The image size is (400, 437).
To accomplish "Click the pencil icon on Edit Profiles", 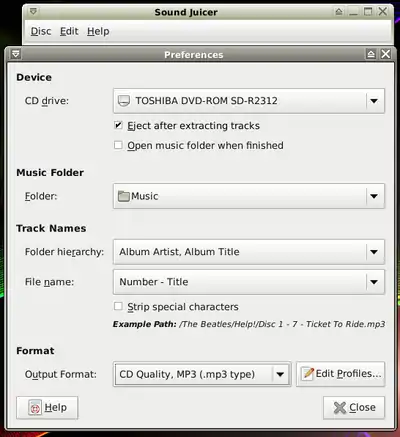I will click(x=307, y=374).
